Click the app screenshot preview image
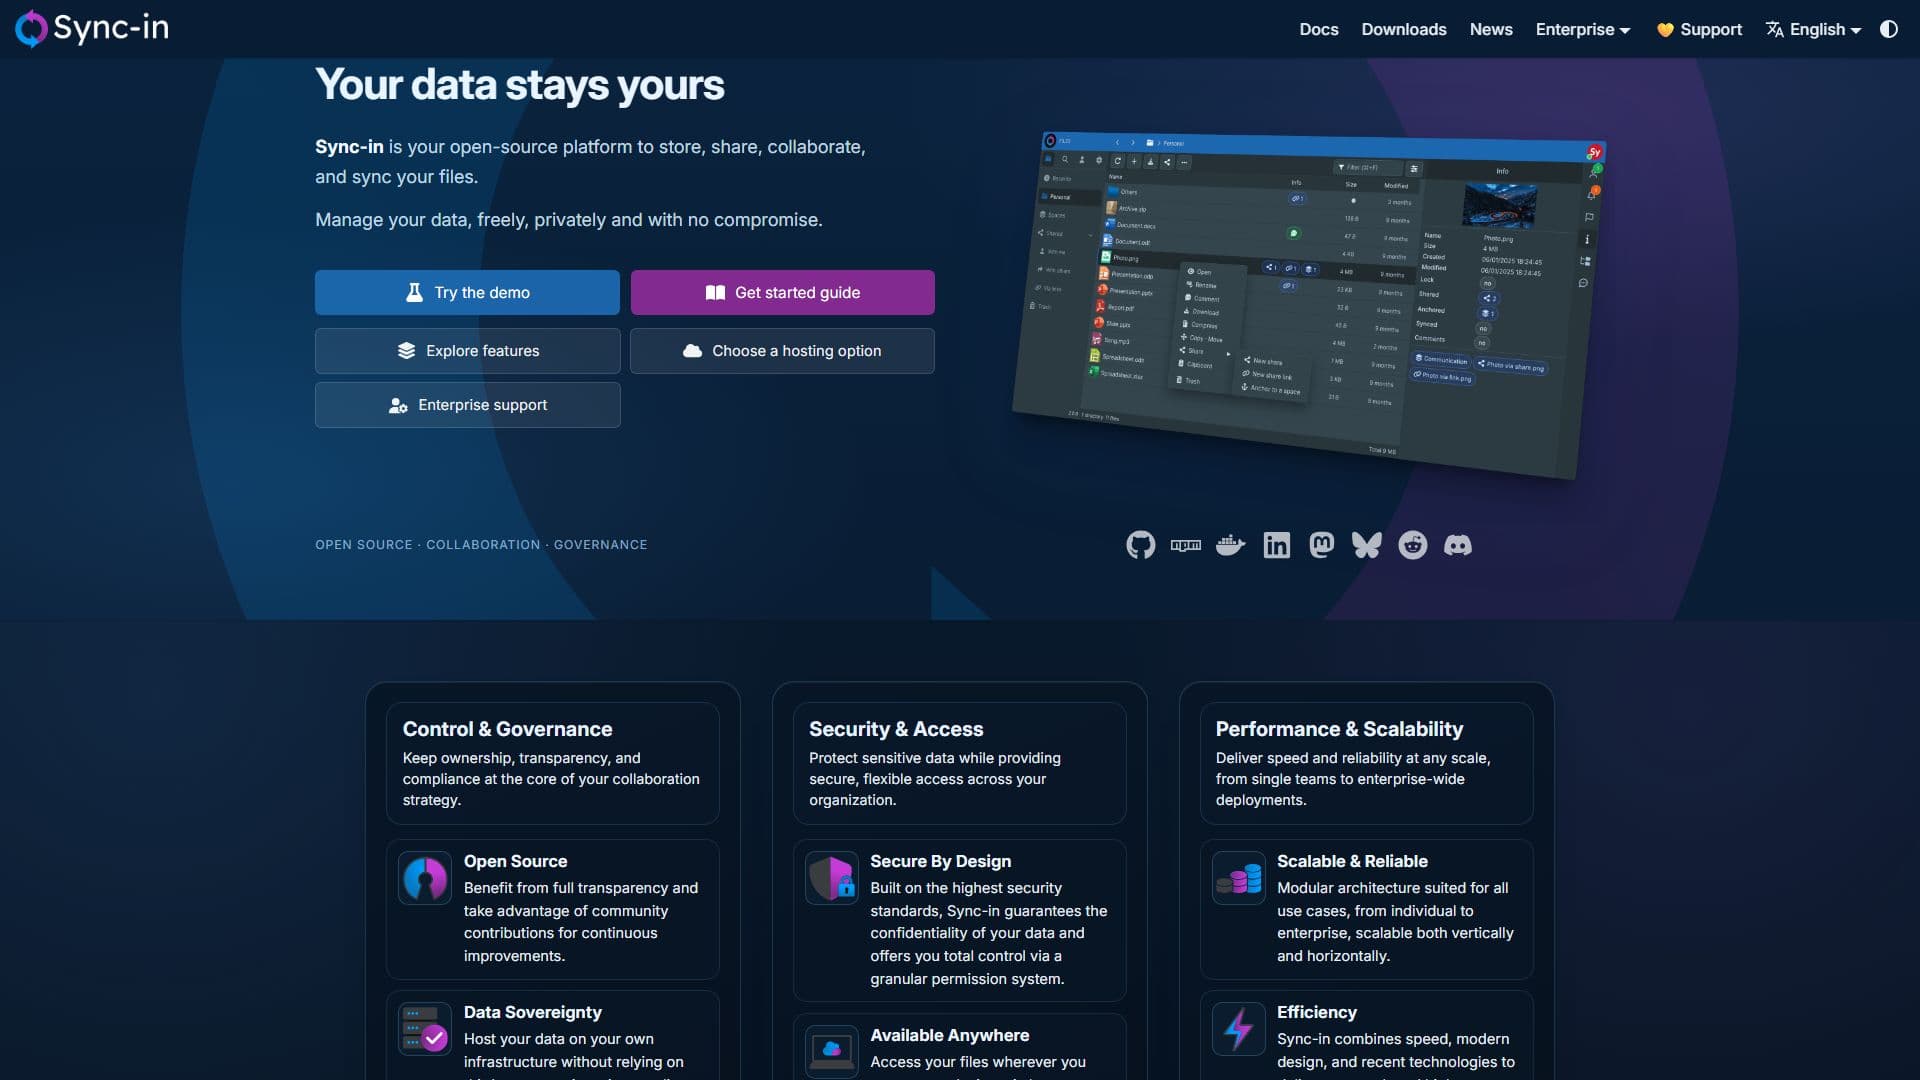Viewport: 1920px width, 1080px height. point(1309,305)
